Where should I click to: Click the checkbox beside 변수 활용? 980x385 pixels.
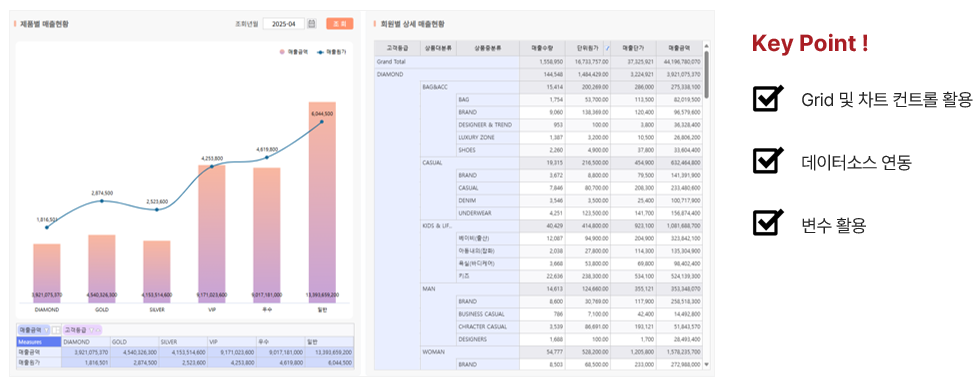point(768,222)
